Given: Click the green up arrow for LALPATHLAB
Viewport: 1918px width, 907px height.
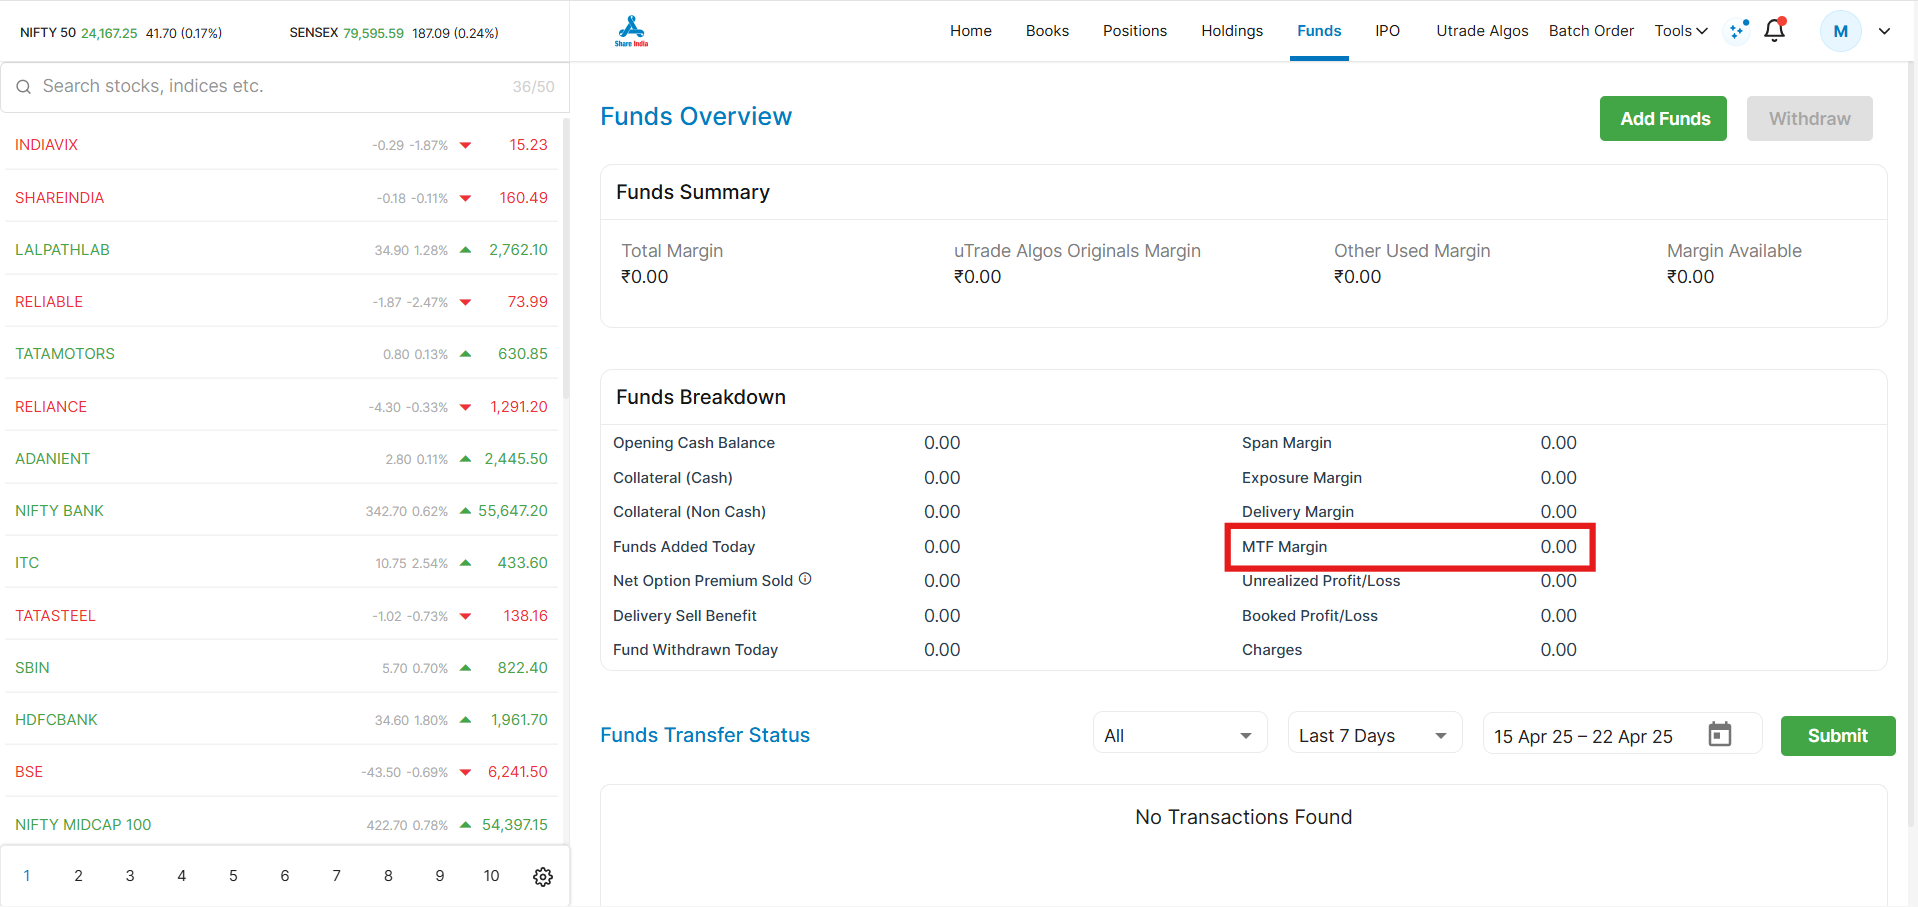Looking at the screenshot, I should coord(465,250).
